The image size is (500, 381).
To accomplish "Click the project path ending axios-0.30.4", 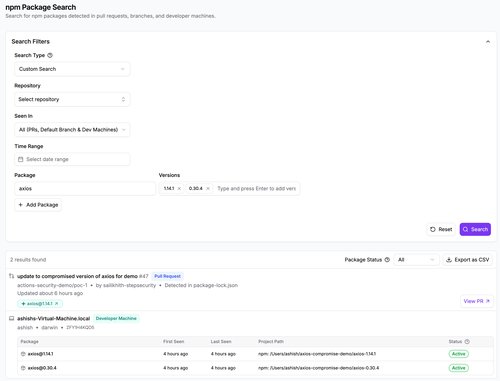I will (x=319, y=368).
